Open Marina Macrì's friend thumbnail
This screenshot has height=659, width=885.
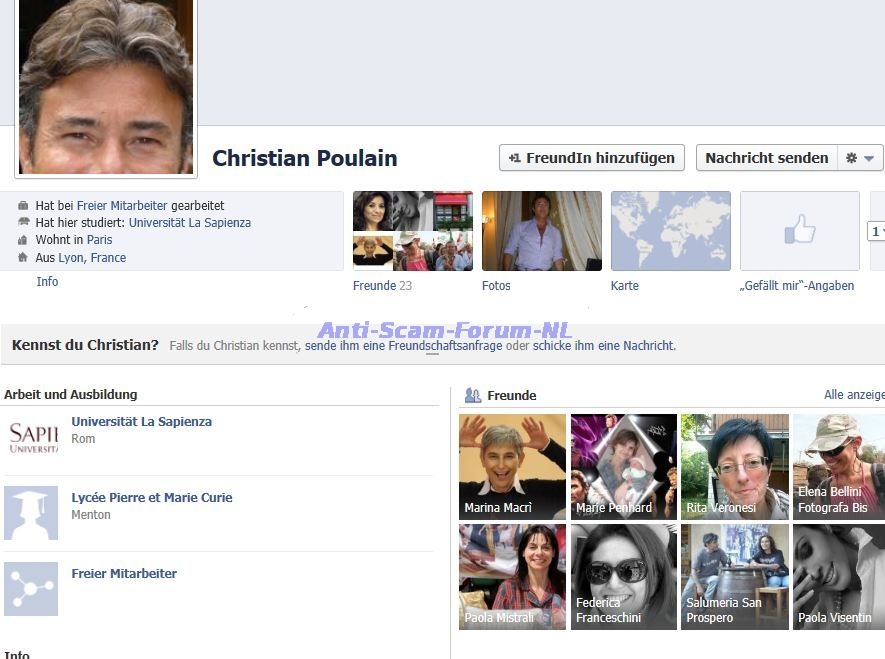512,467
